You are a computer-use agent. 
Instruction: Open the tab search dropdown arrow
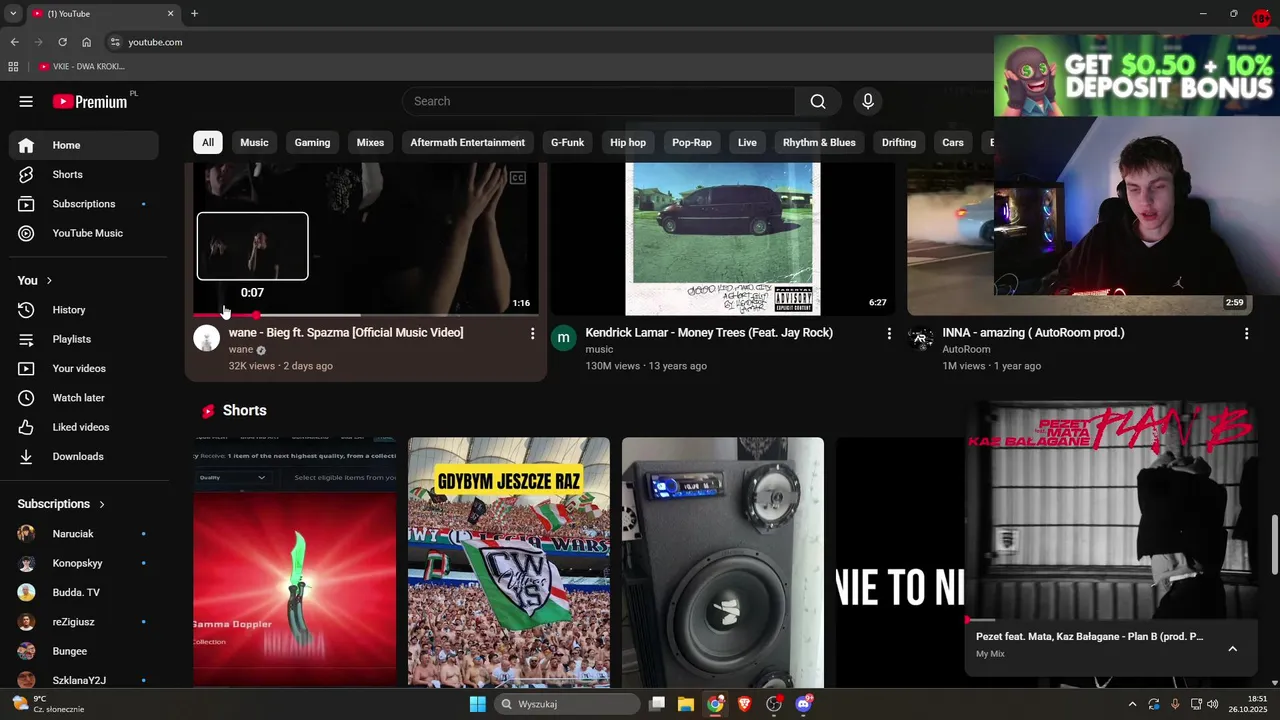(x=13, y=14)
